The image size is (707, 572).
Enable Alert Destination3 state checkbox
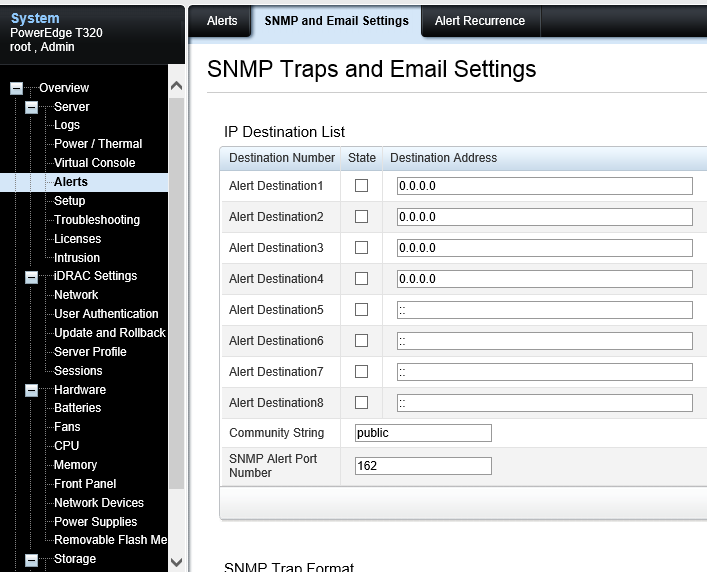pos(362,248)
